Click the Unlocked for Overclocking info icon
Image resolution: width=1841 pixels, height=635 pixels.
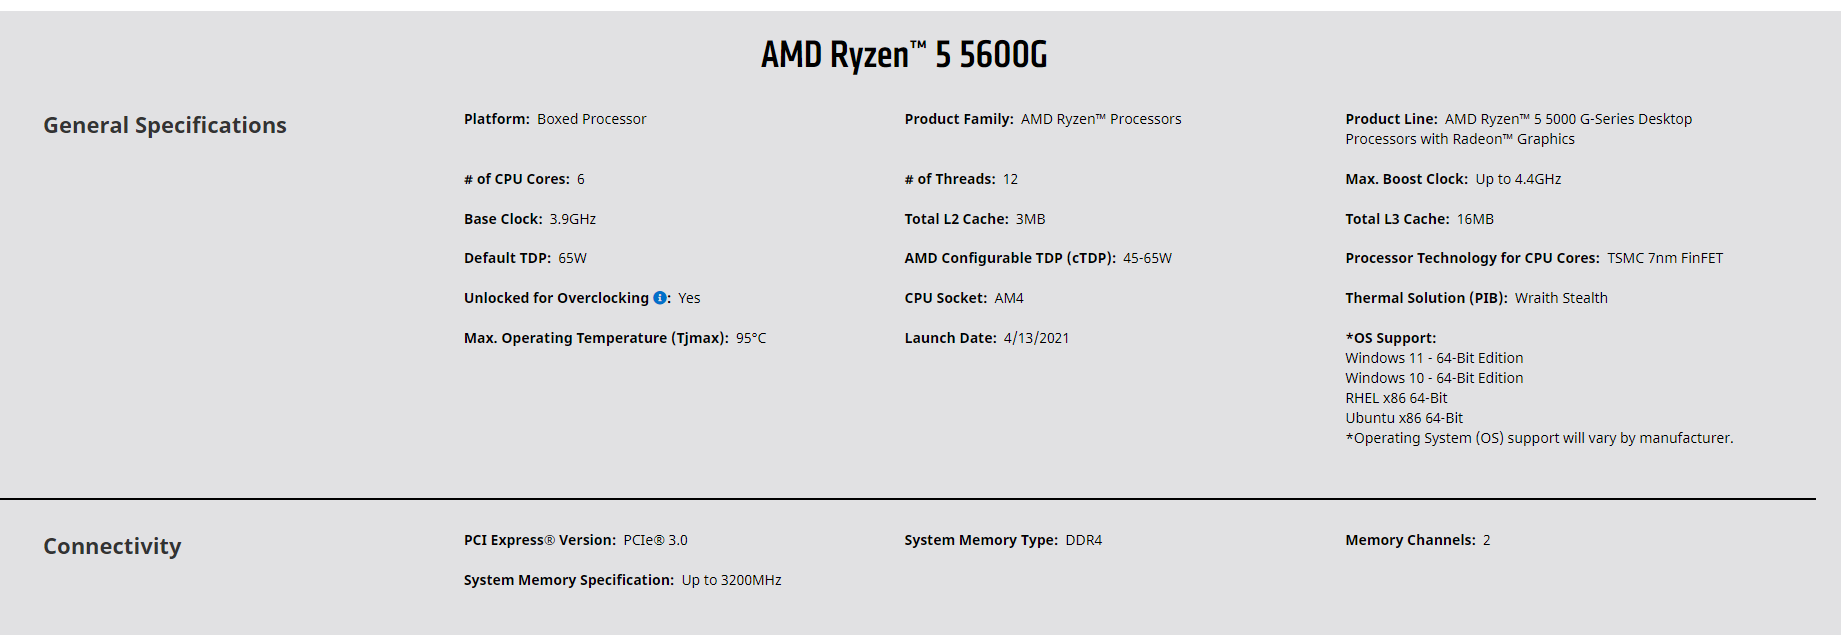pyautogui.click(x=660, y=298)
